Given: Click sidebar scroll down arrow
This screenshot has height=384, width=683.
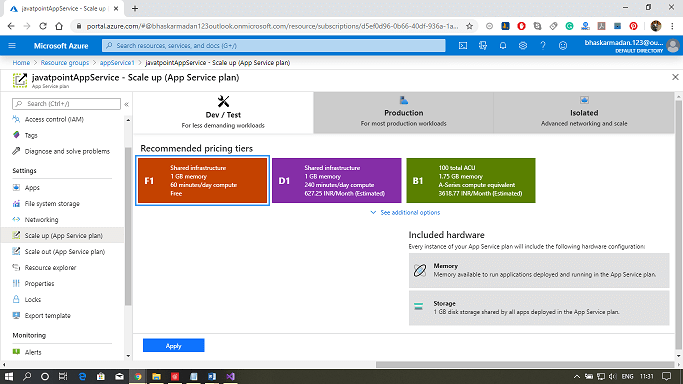Looking at the screenshot, I should point(128,356).
